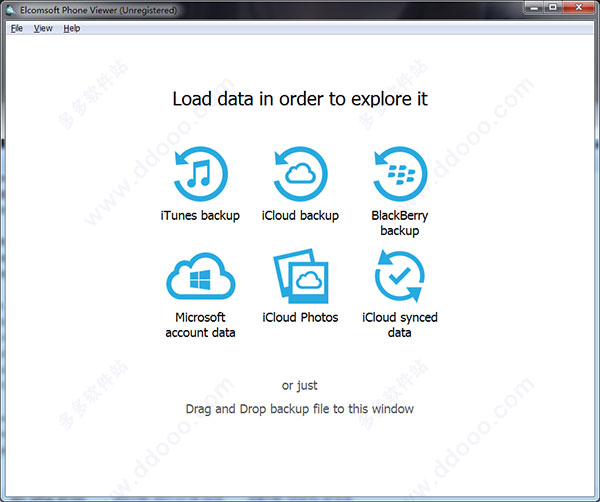Image resolution: width=600 pixels, height=502 pixels.
Task: Click the heading "Load data in order to explore it"
Action: 300,99
